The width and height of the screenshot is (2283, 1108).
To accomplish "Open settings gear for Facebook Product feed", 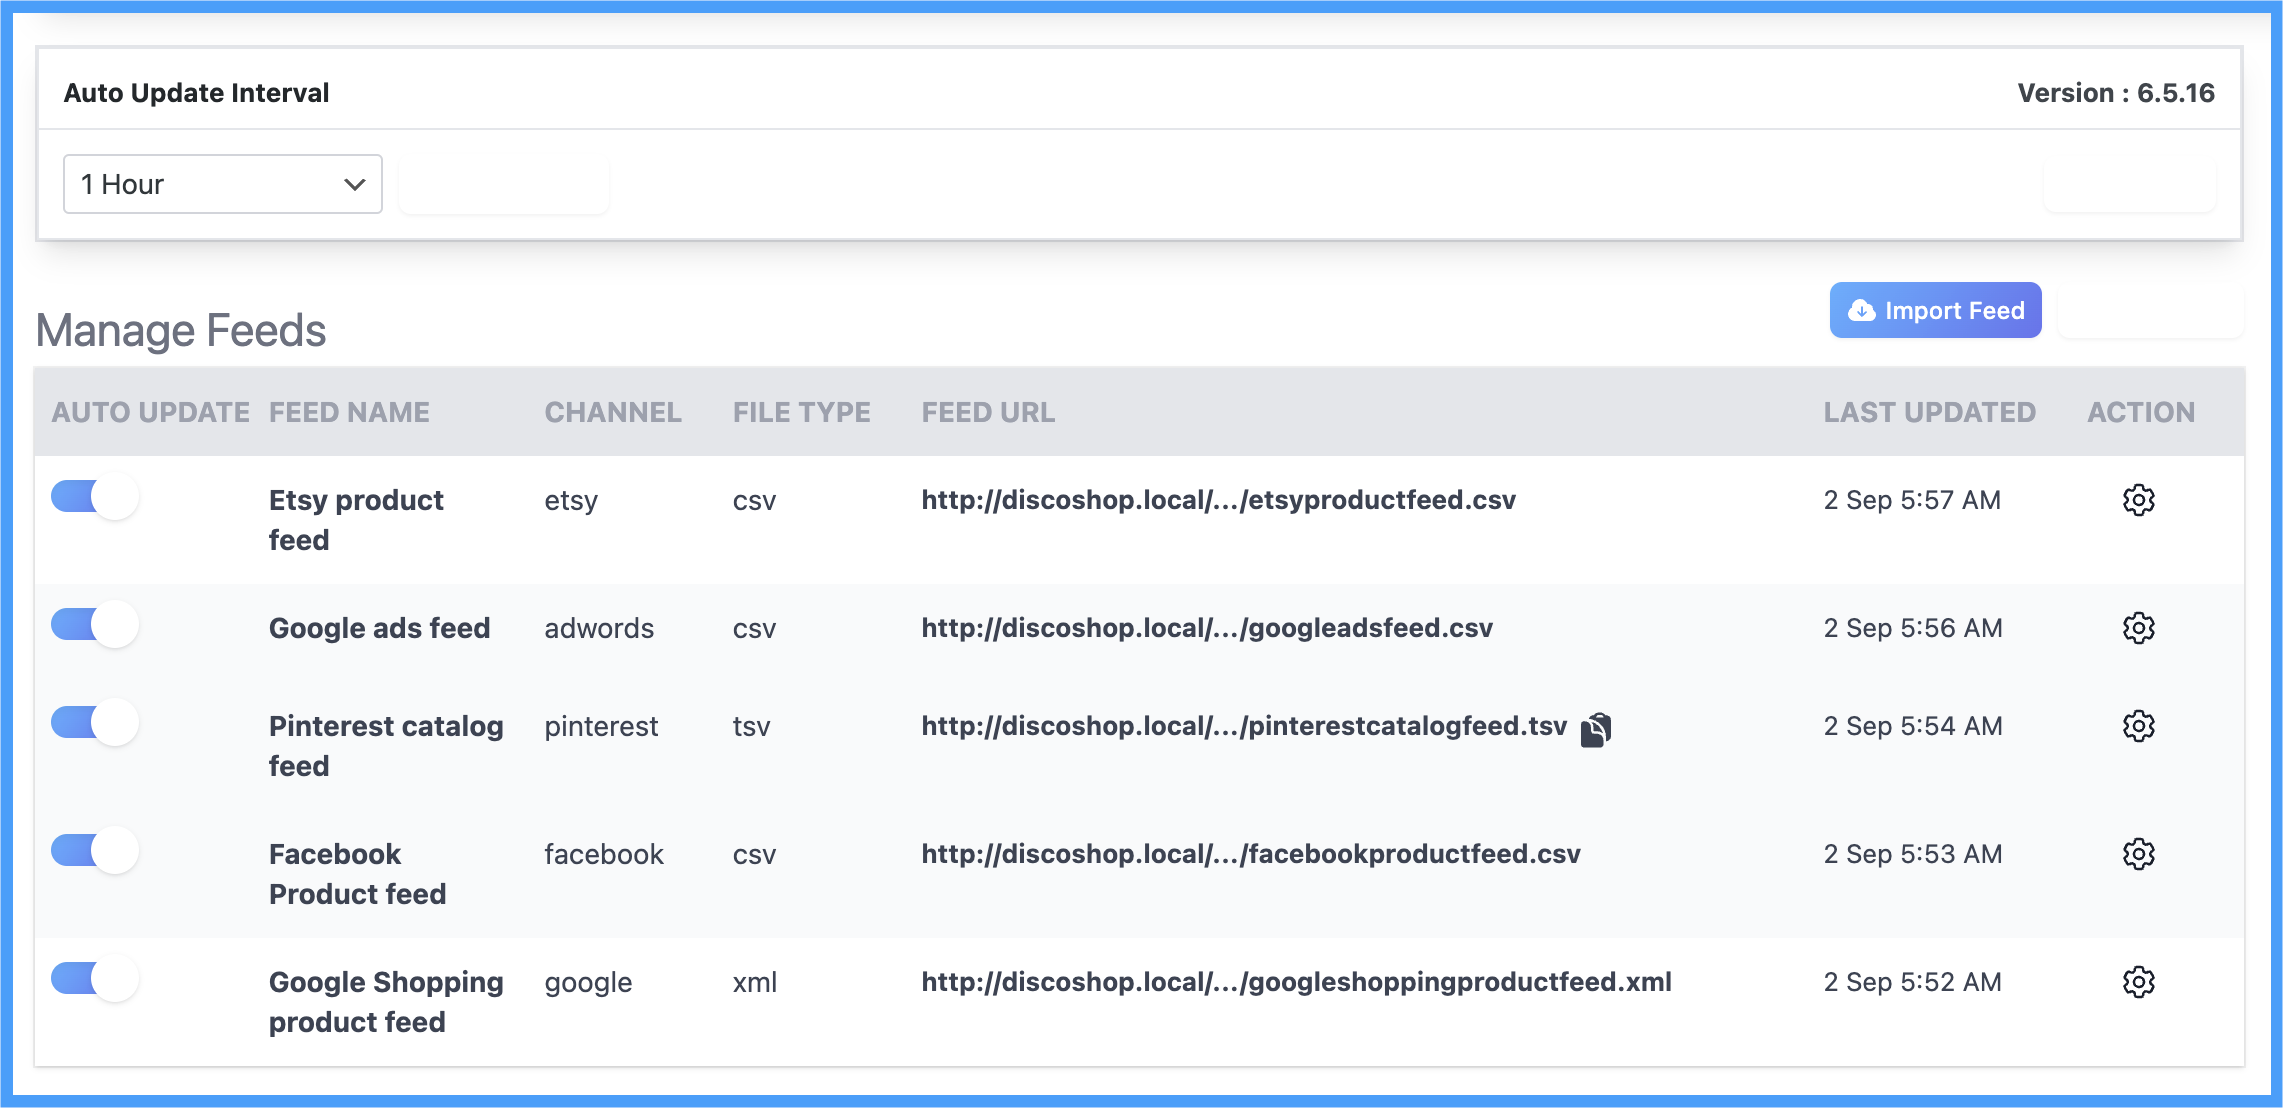I will click(x=2138, y=854).
